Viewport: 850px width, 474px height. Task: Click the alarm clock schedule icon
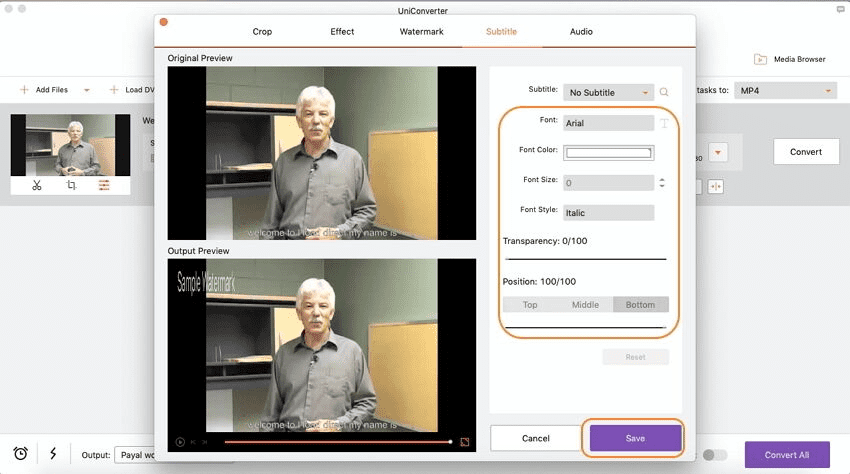20,454
